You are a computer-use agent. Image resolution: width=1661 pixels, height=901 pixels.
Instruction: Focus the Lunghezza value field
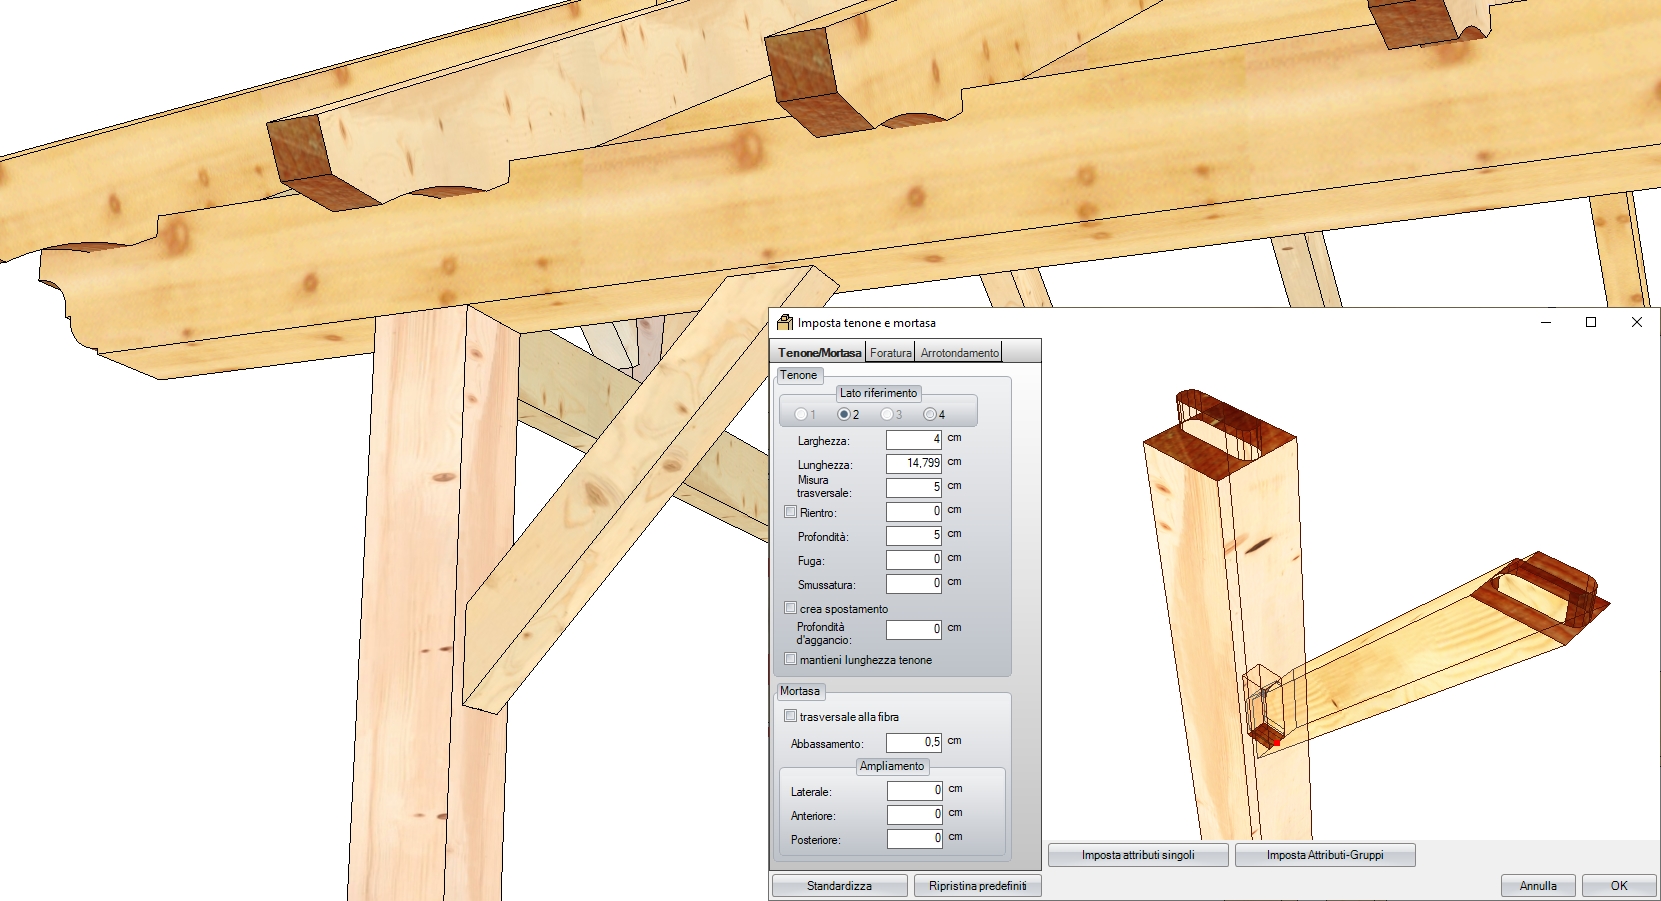click(x=913, y=463)
